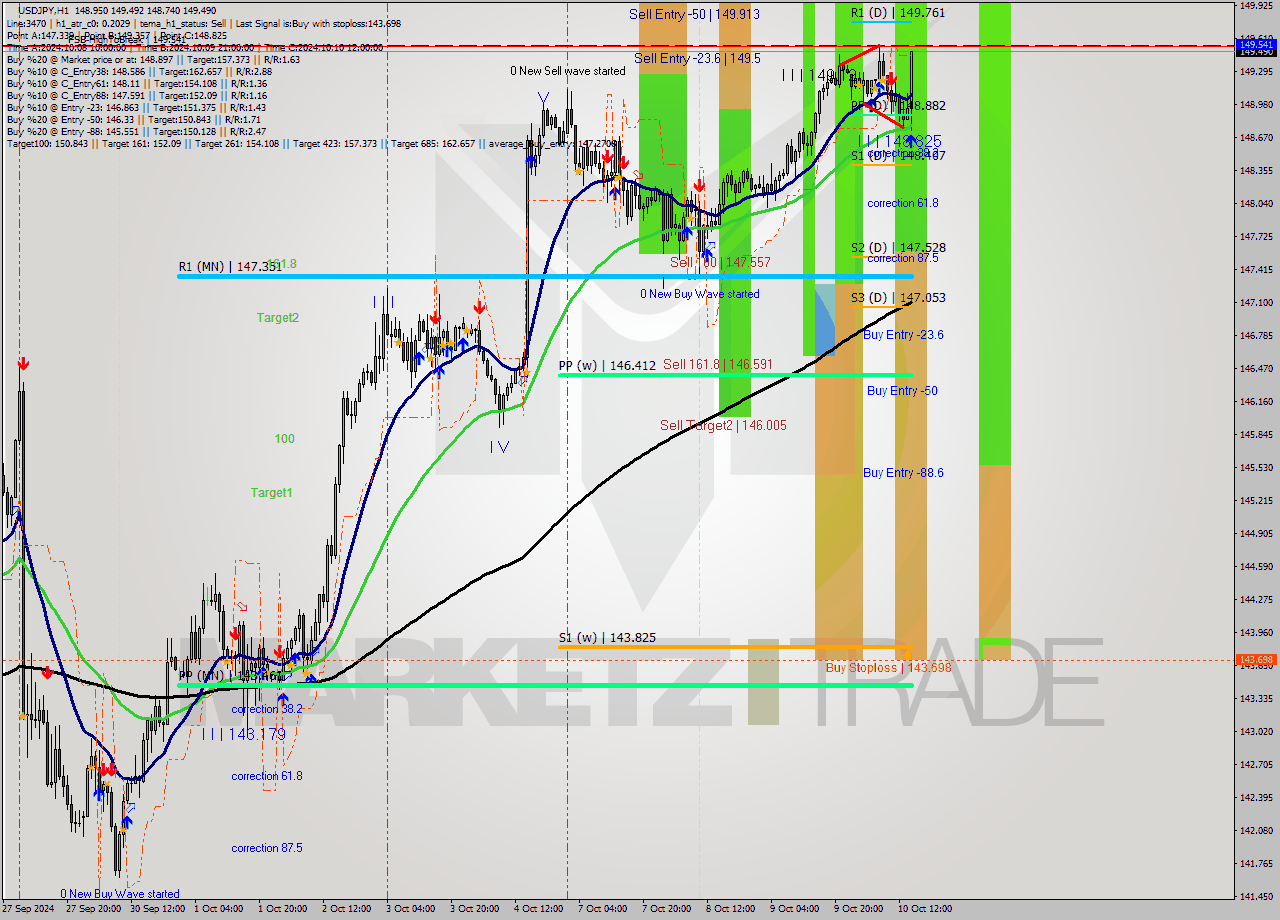The height and width of the screenshot is (920, 1280).
Task: Click the '2 Oct 12:00' time axis label
Action: 347,909
